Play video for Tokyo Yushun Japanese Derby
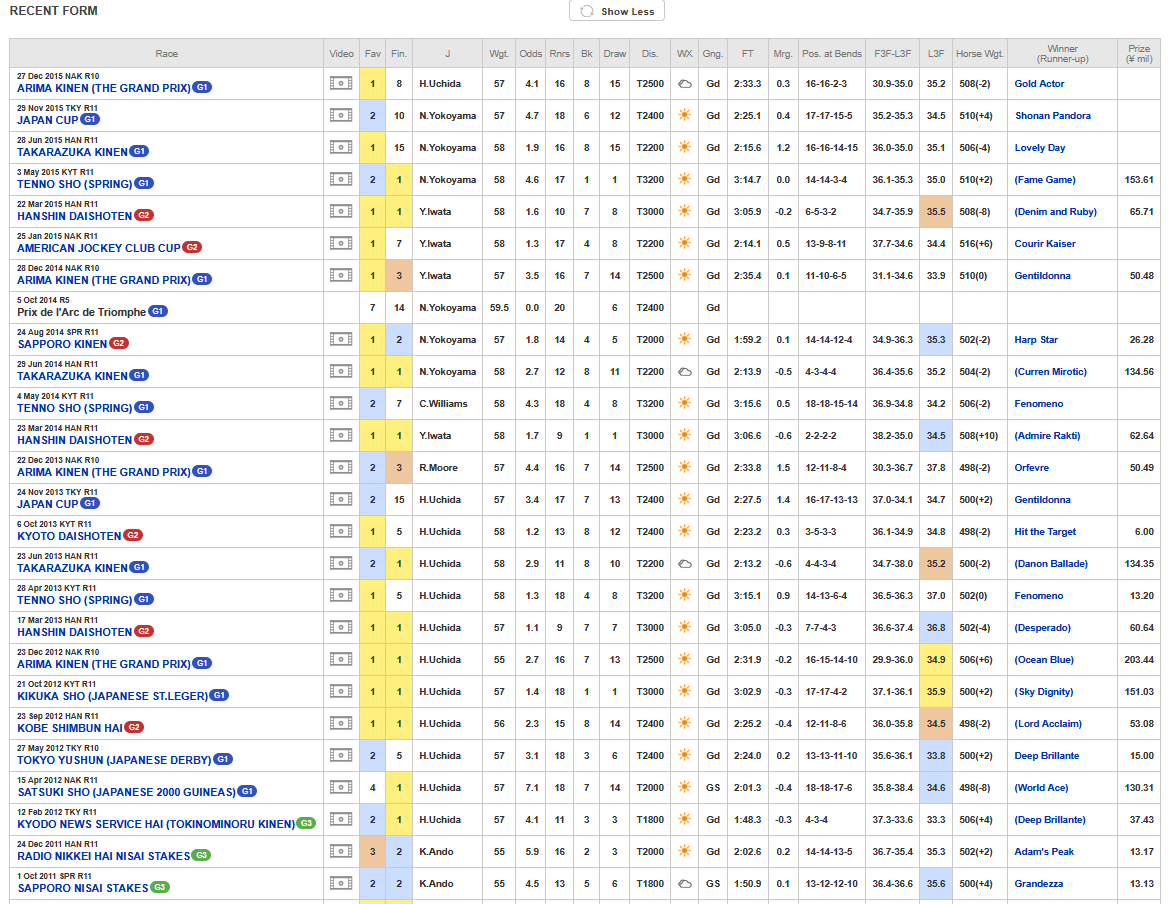The width and height of the screenshot is (1172, 904). 341,755
